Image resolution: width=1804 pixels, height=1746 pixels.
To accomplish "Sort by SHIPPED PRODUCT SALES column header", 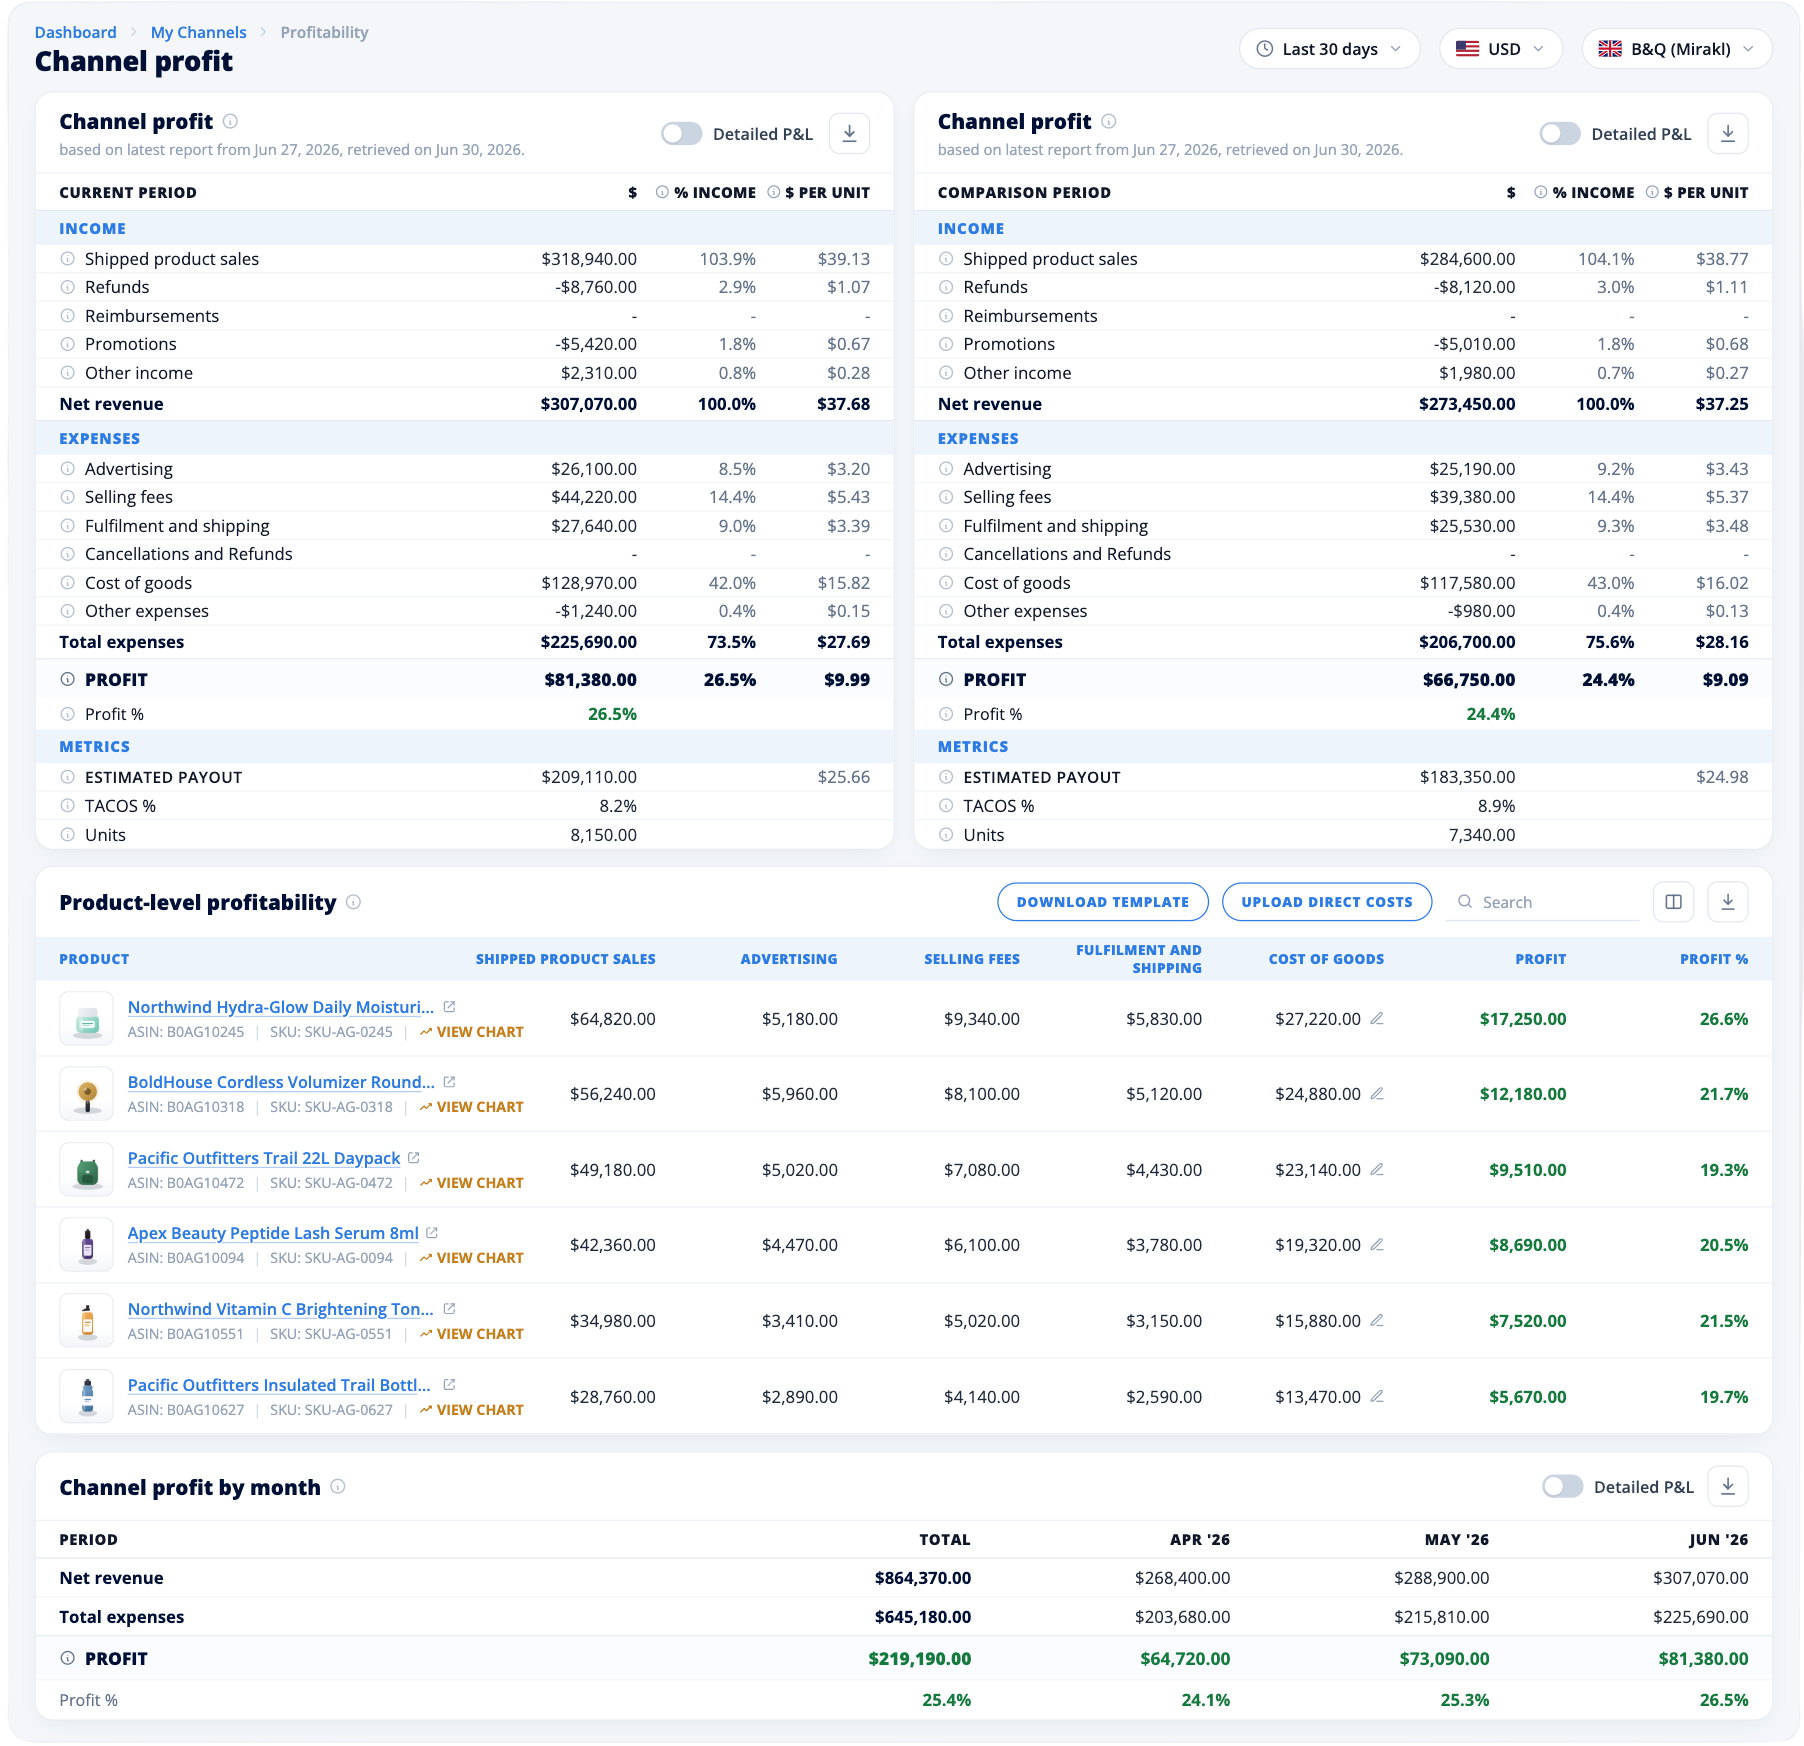I will click(x=565, y=959).
